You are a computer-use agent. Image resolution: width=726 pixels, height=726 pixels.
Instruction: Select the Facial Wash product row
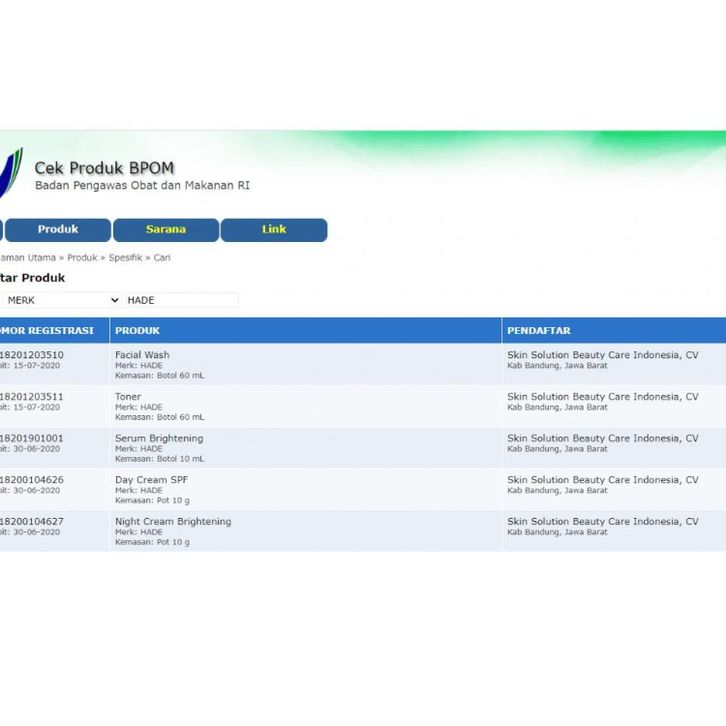363,364
